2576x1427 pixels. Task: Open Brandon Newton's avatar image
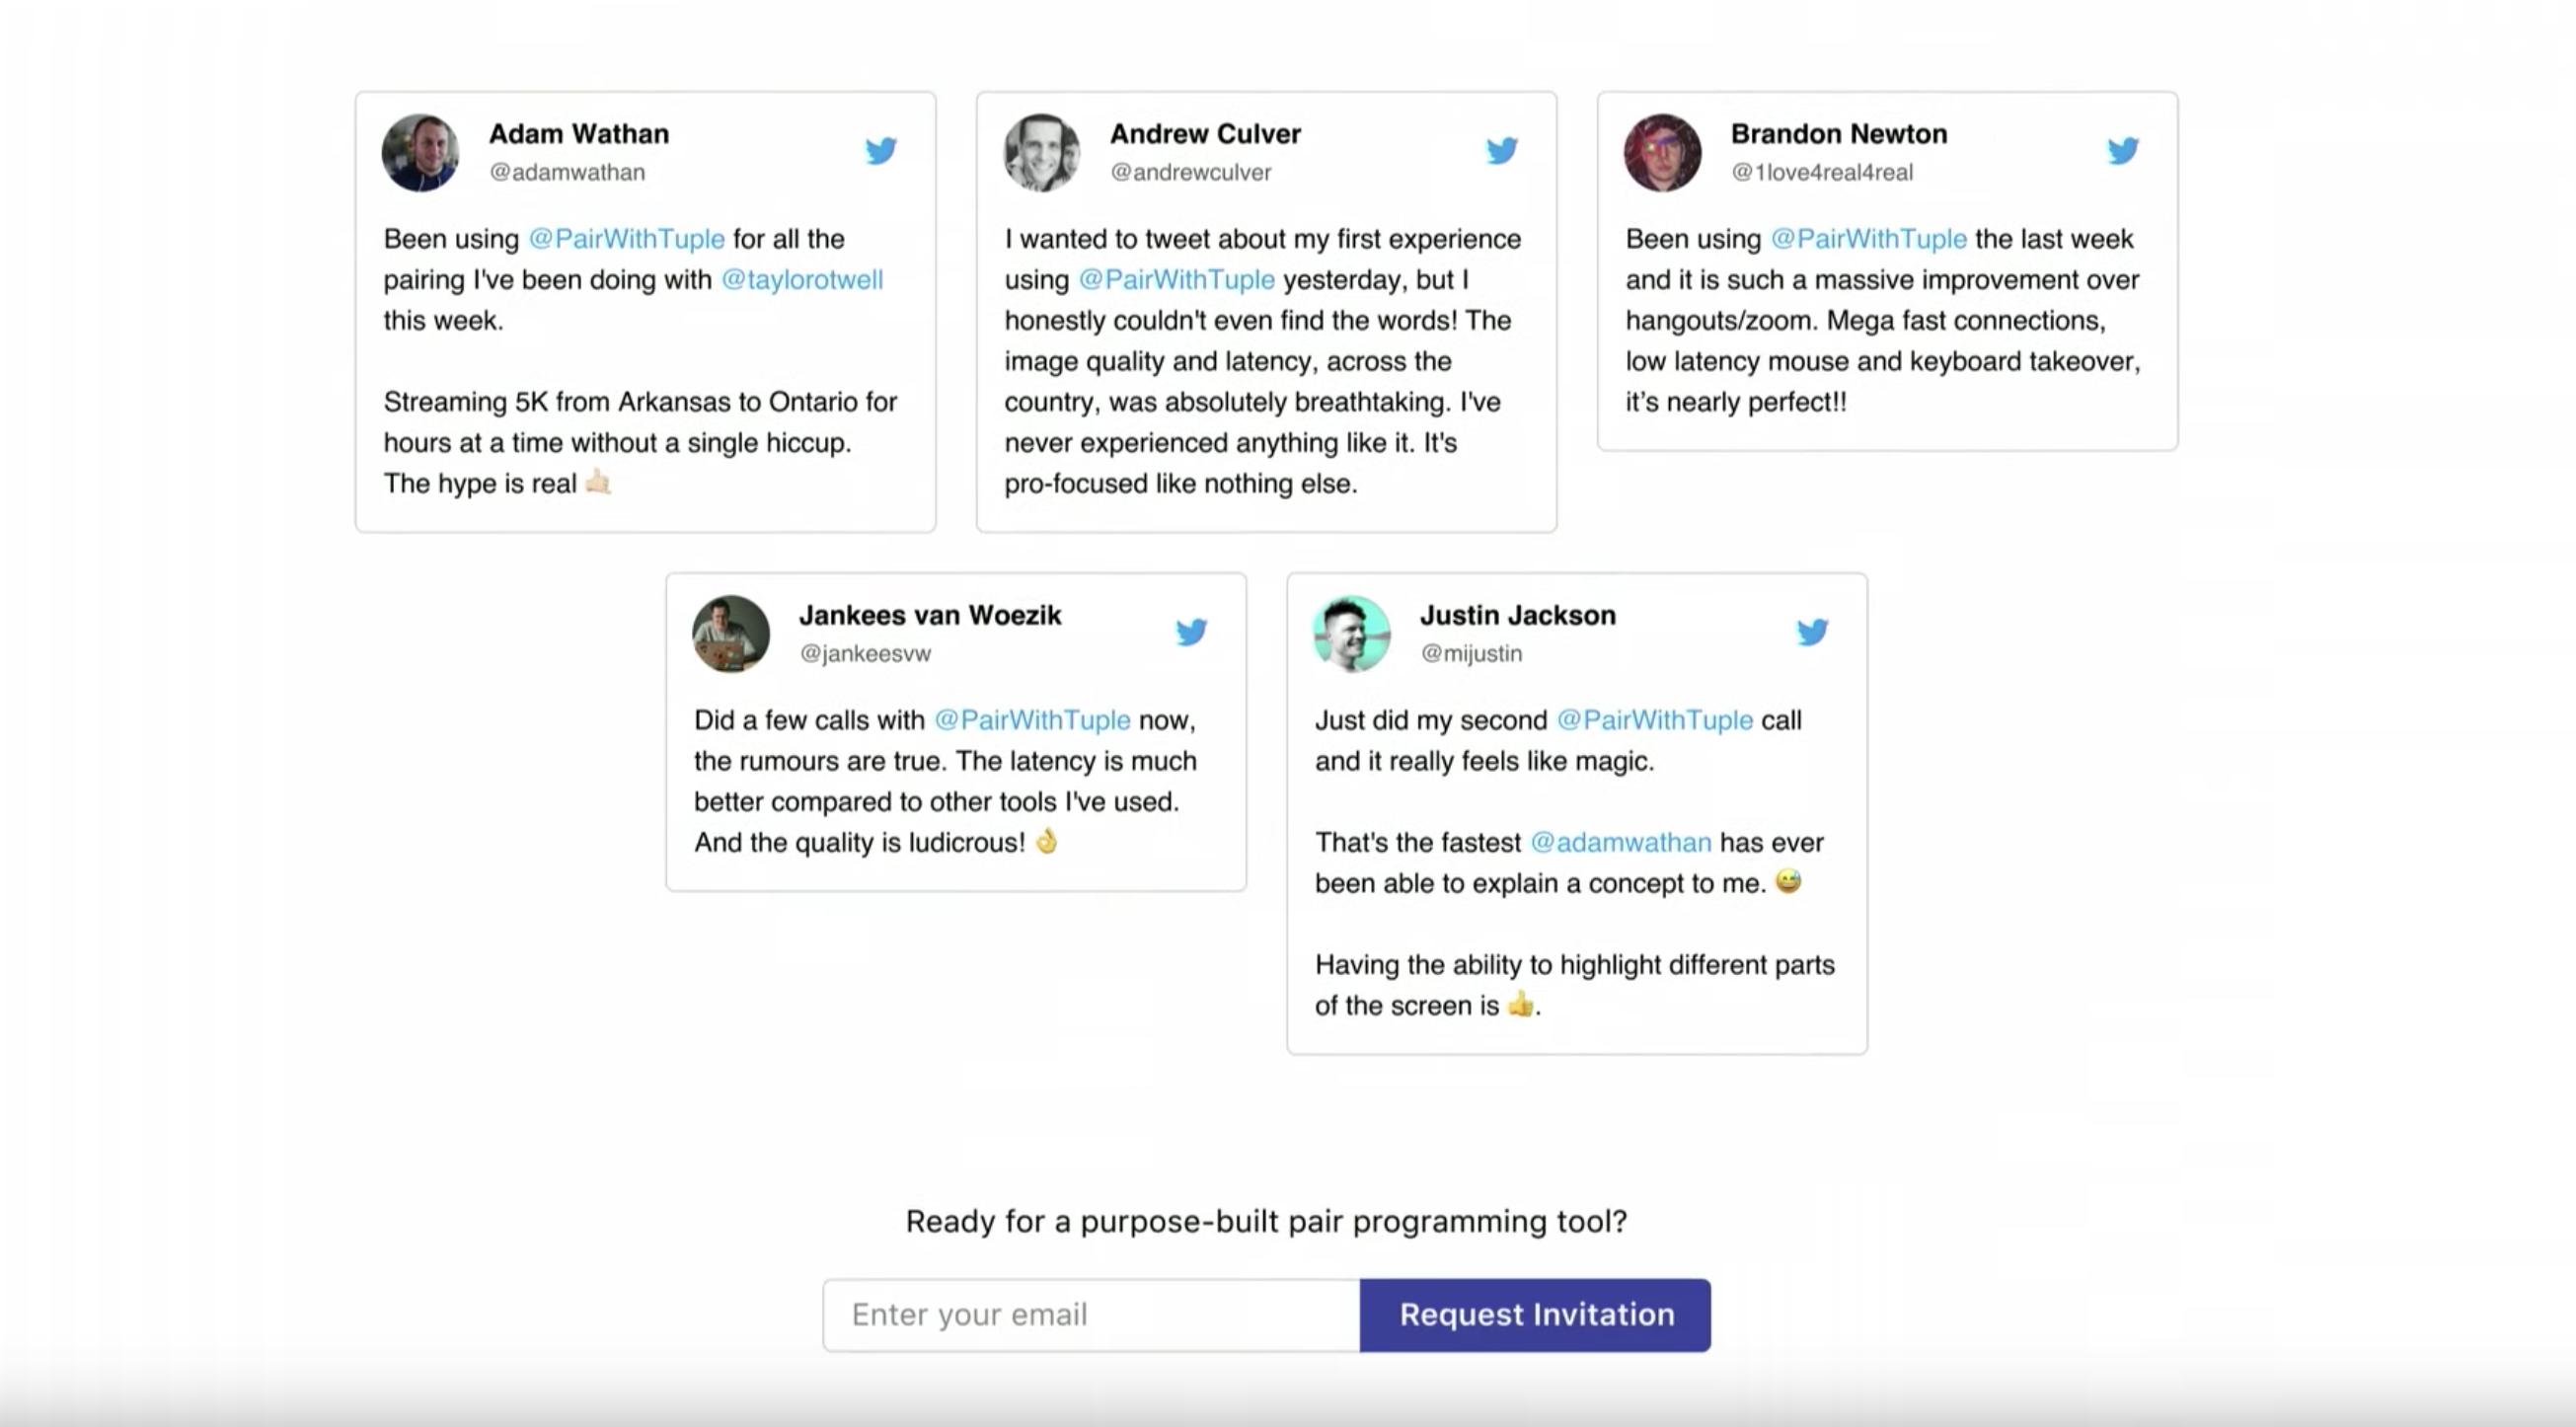1663,152
